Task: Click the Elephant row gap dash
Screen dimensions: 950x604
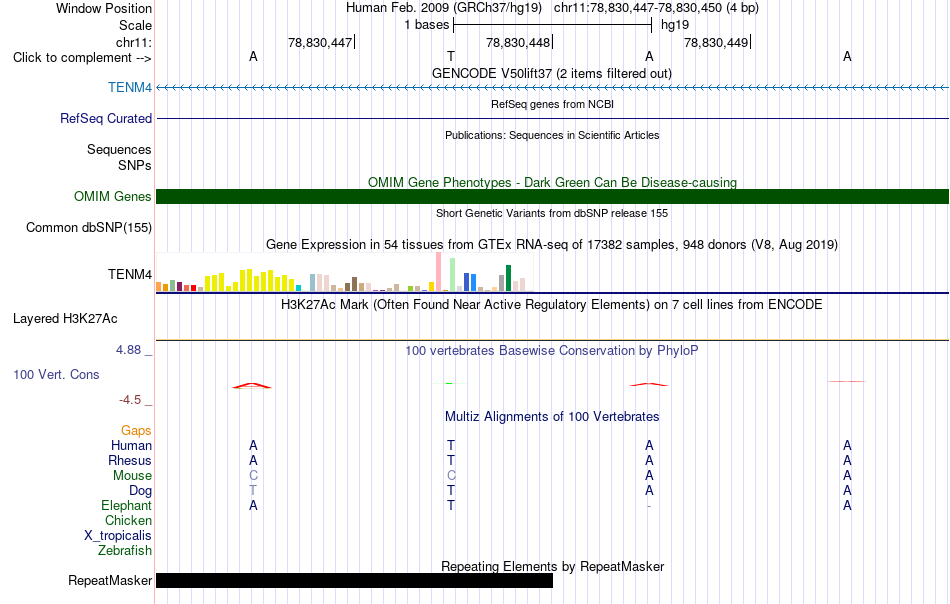Action: (x=649, y=506)
